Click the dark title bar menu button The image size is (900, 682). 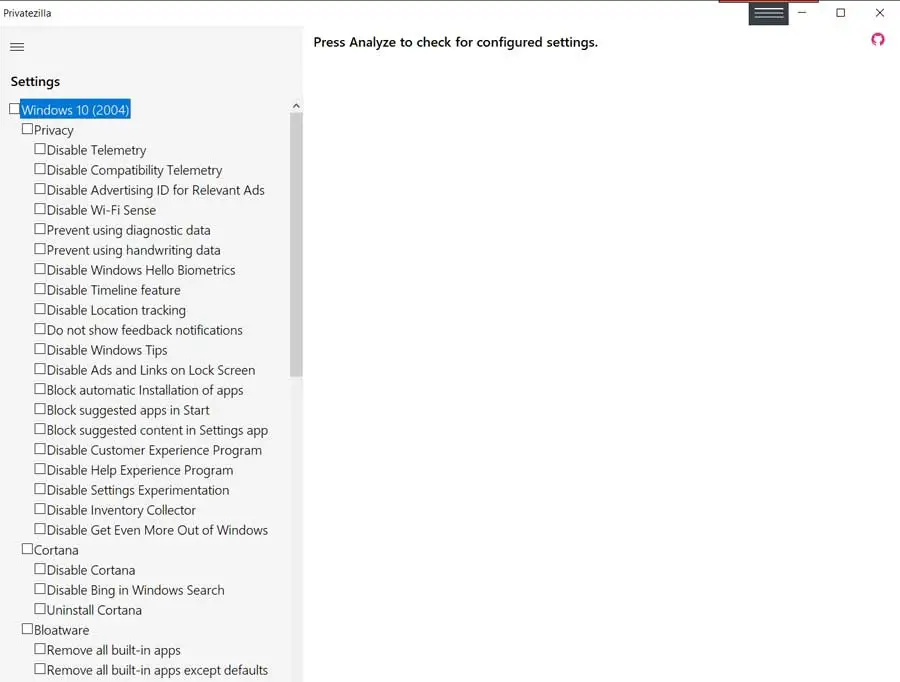point(769,13)
